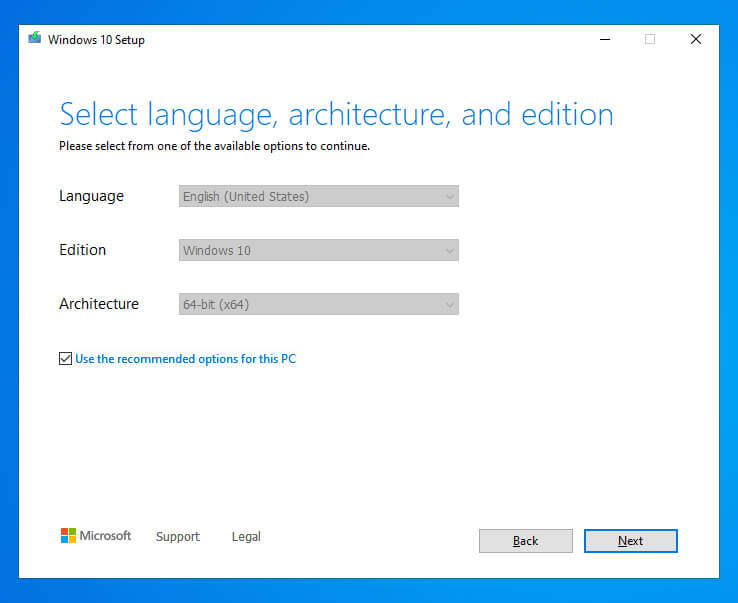Open the Support link
Image resolution: width=738 pixels, height=603 pixels.
coord(178,537)
